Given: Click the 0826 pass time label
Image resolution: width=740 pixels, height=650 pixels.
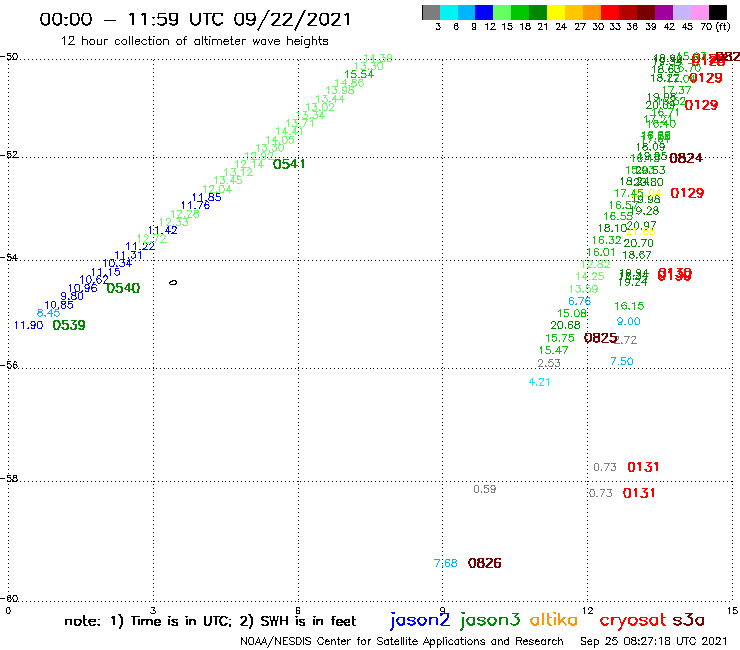Looking at the screenshot, I should pos(485,563).
